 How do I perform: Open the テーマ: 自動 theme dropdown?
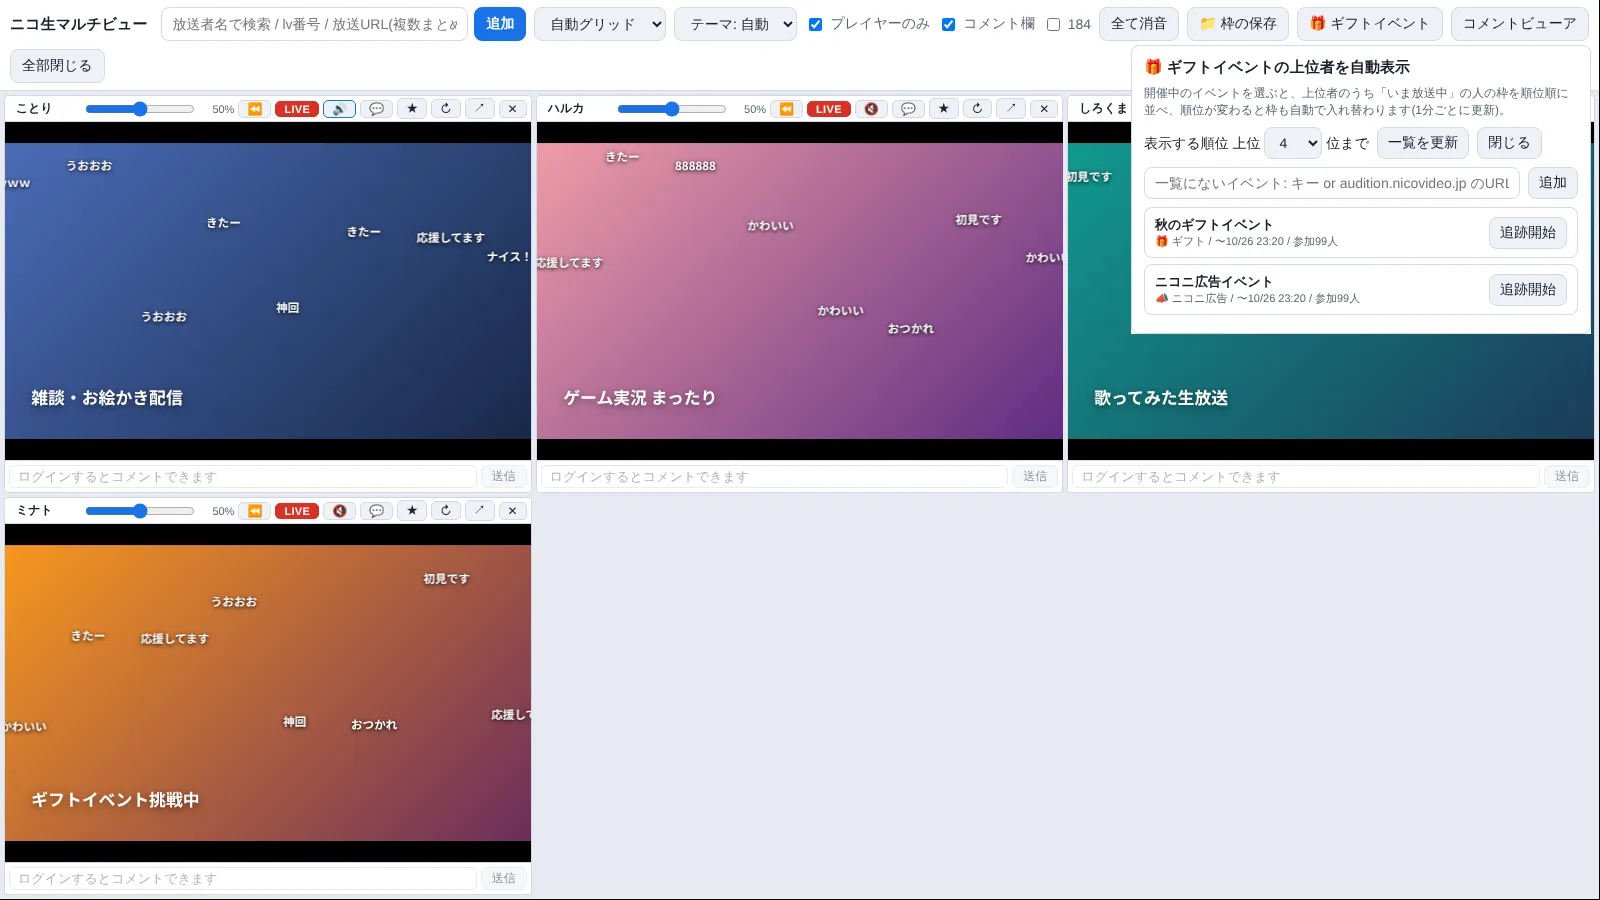click(735, 24)
